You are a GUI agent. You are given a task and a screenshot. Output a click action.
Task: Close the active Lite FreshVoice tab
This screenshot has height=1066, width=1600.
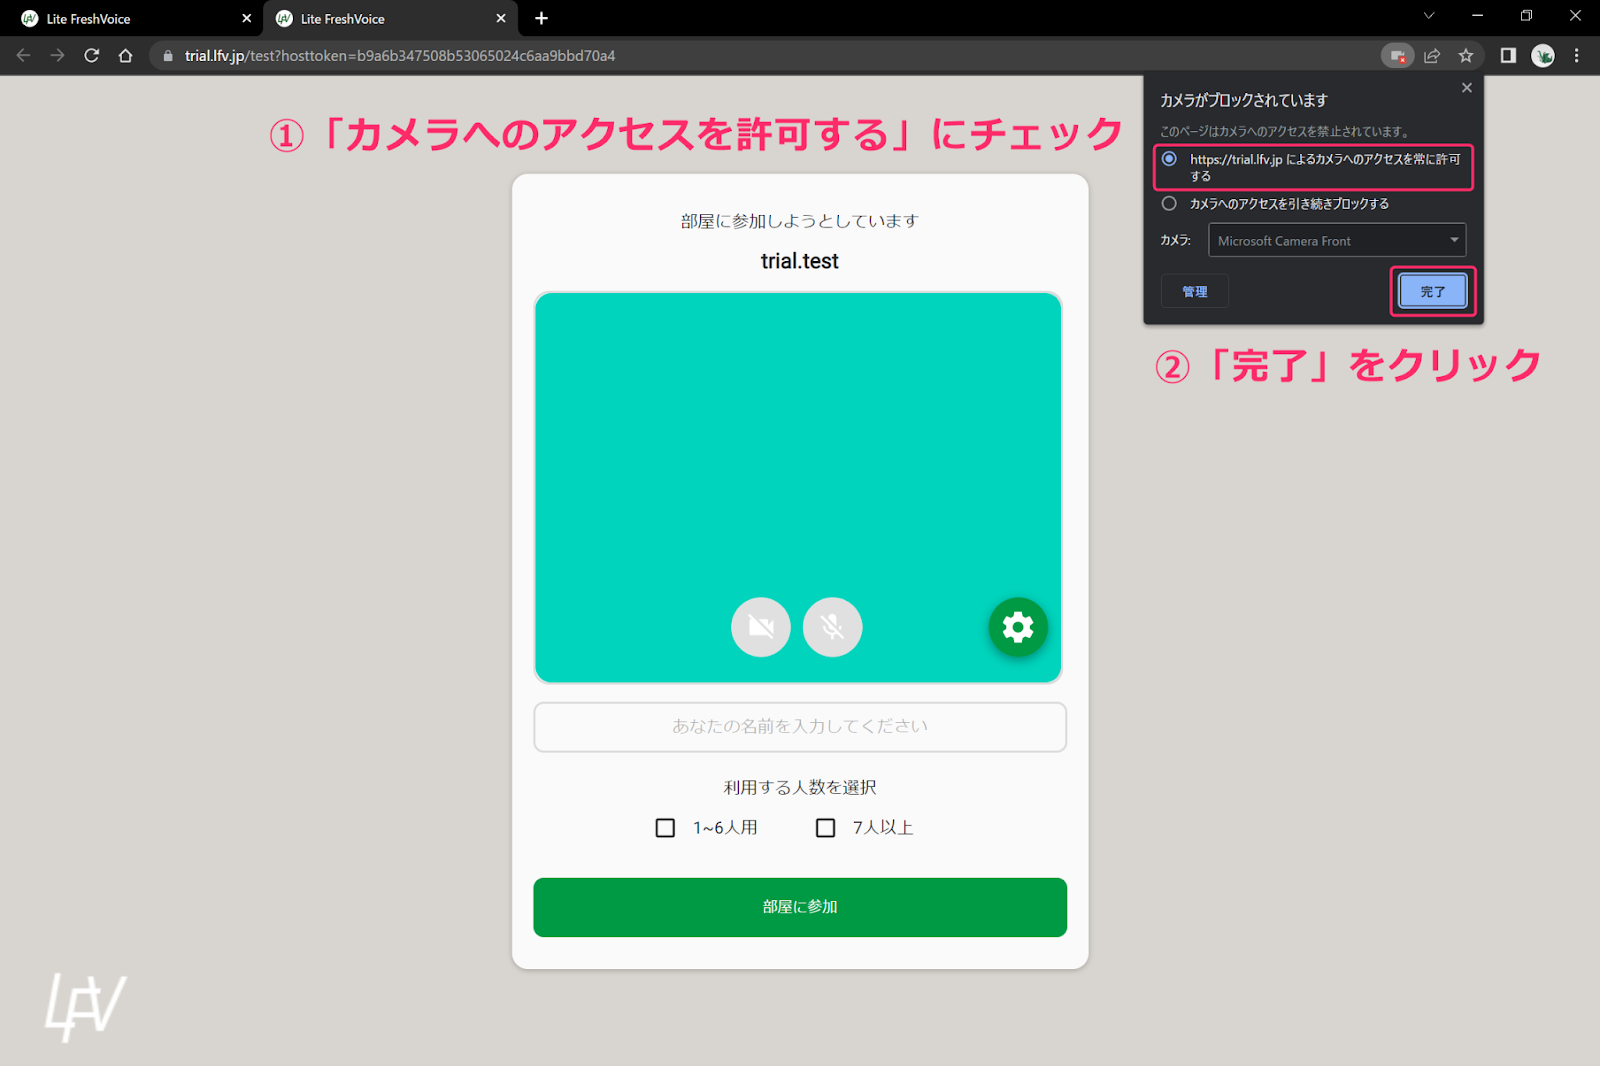pos(501,18)
